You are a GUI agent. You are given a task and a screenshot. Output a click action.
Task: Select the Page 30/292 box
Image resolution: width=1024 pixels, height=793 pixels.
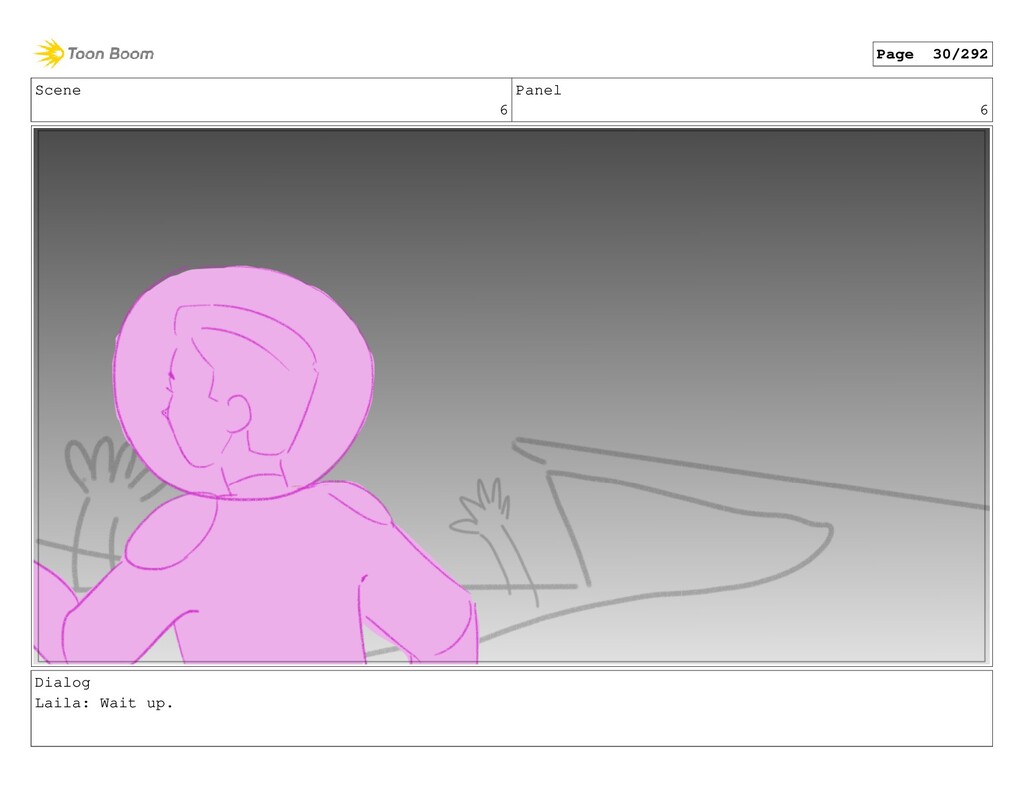(932, 54)
